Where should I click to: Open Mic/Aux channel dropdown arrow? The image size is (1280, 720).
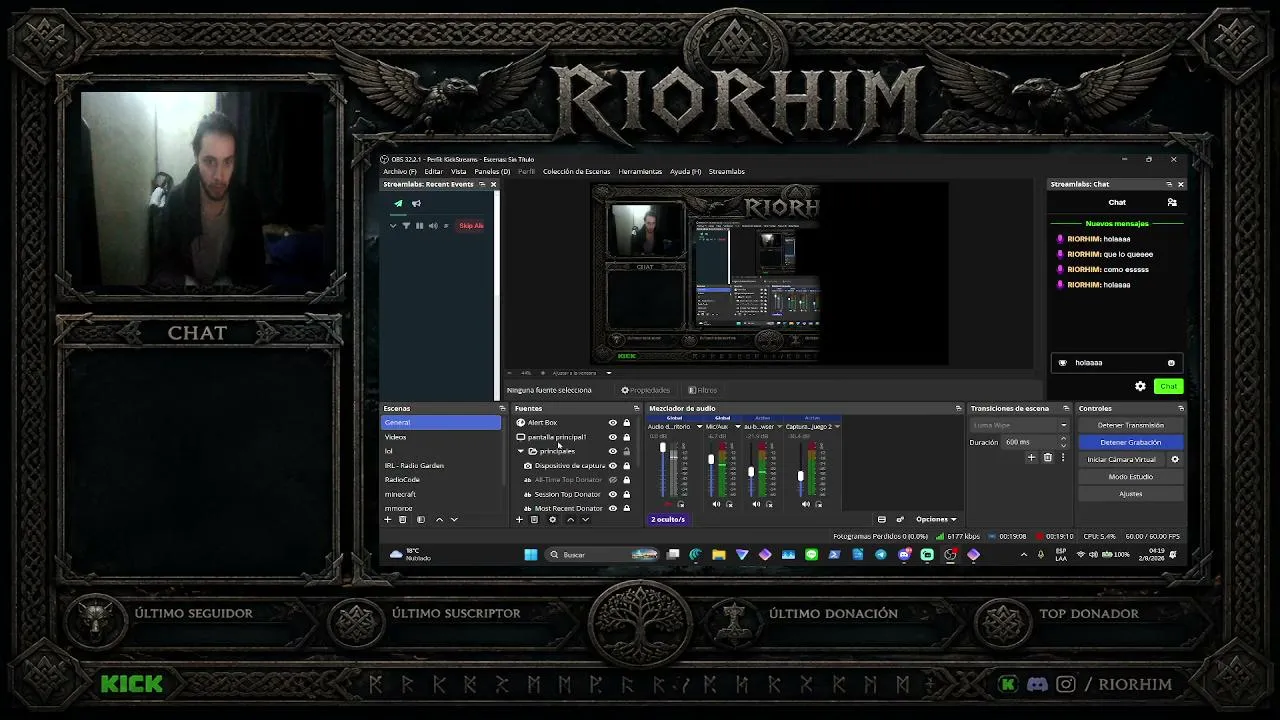pyautogui.click(x=738, y=427)
